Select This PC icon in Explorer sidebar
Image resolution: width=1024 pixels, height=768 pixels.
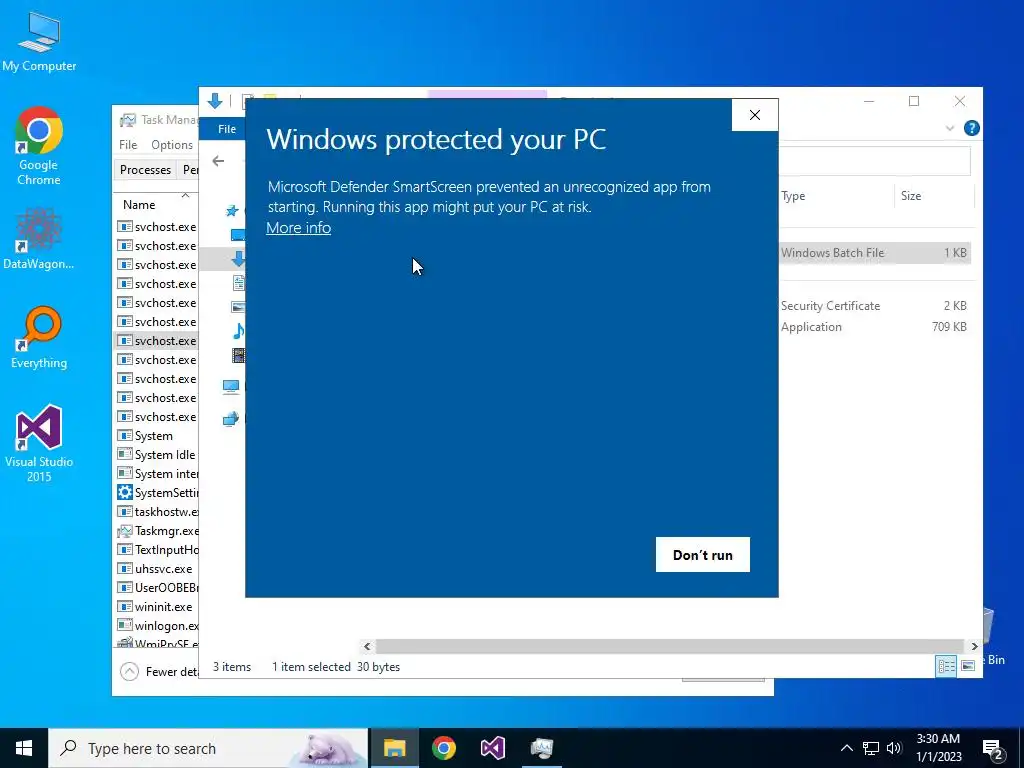pos(231,387)
